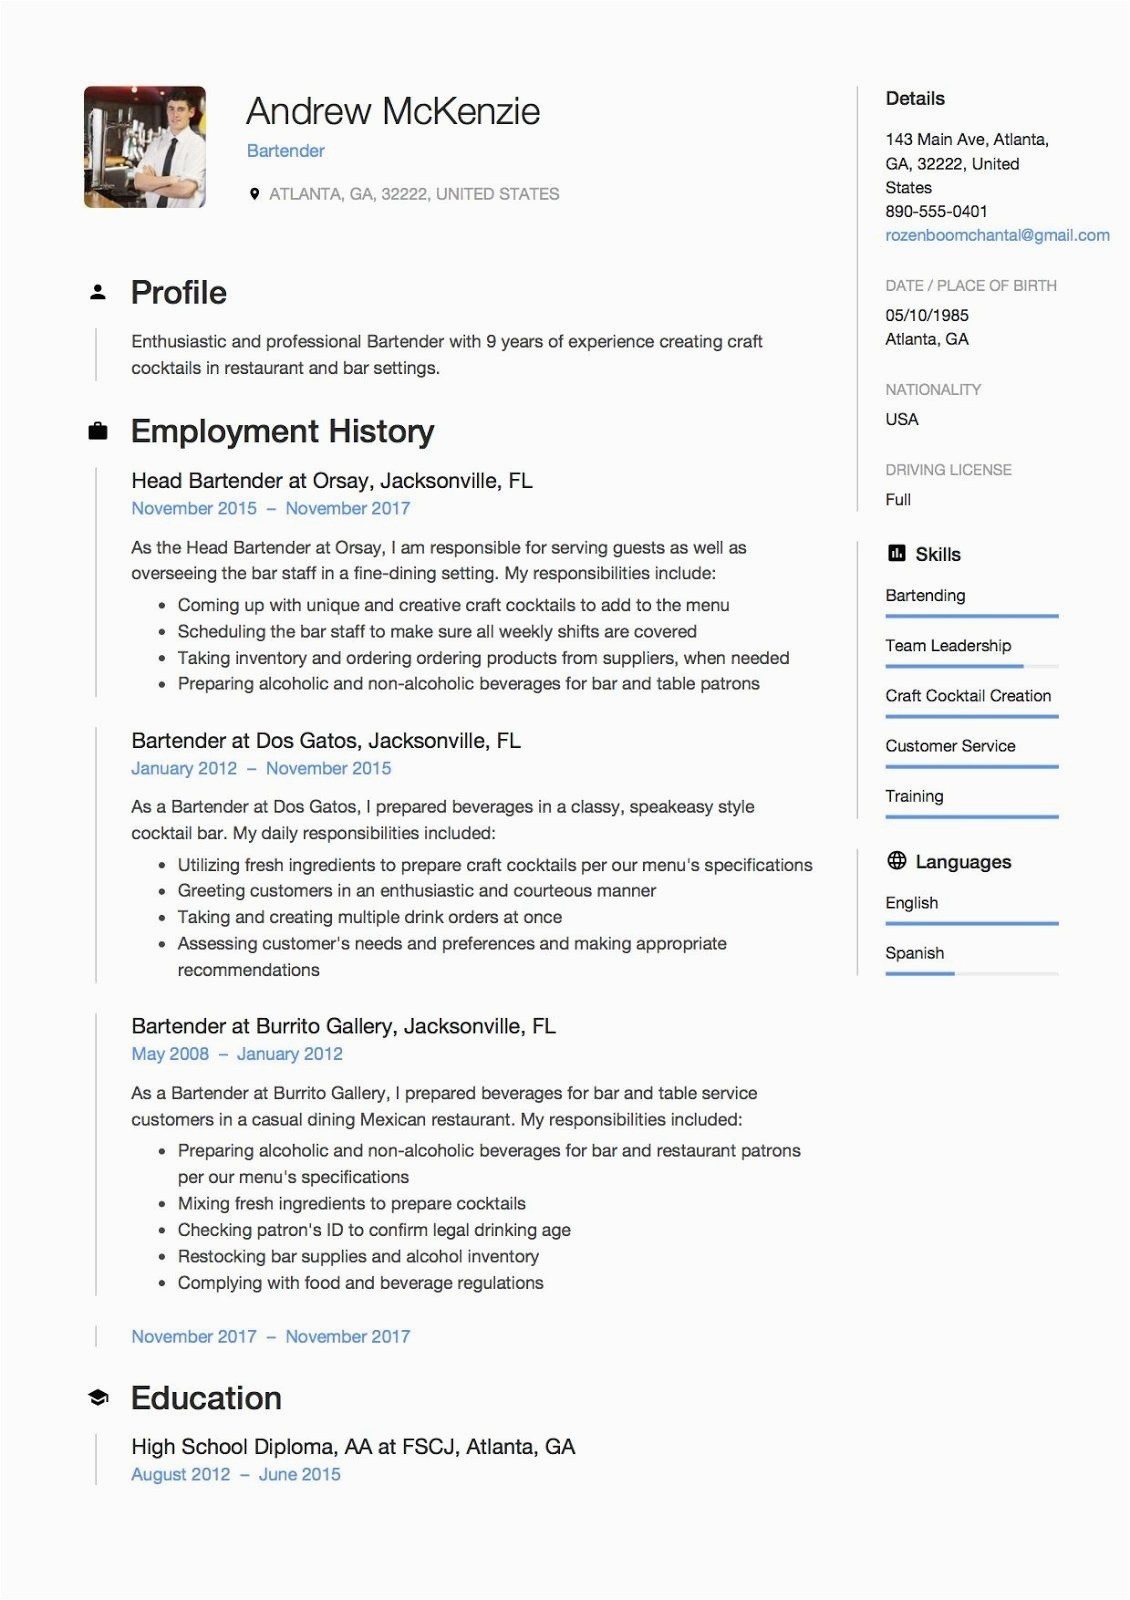Select the Bartender at Dos Gatos heading
The width and height of the screenshot is (1130, 1600).
326,741
